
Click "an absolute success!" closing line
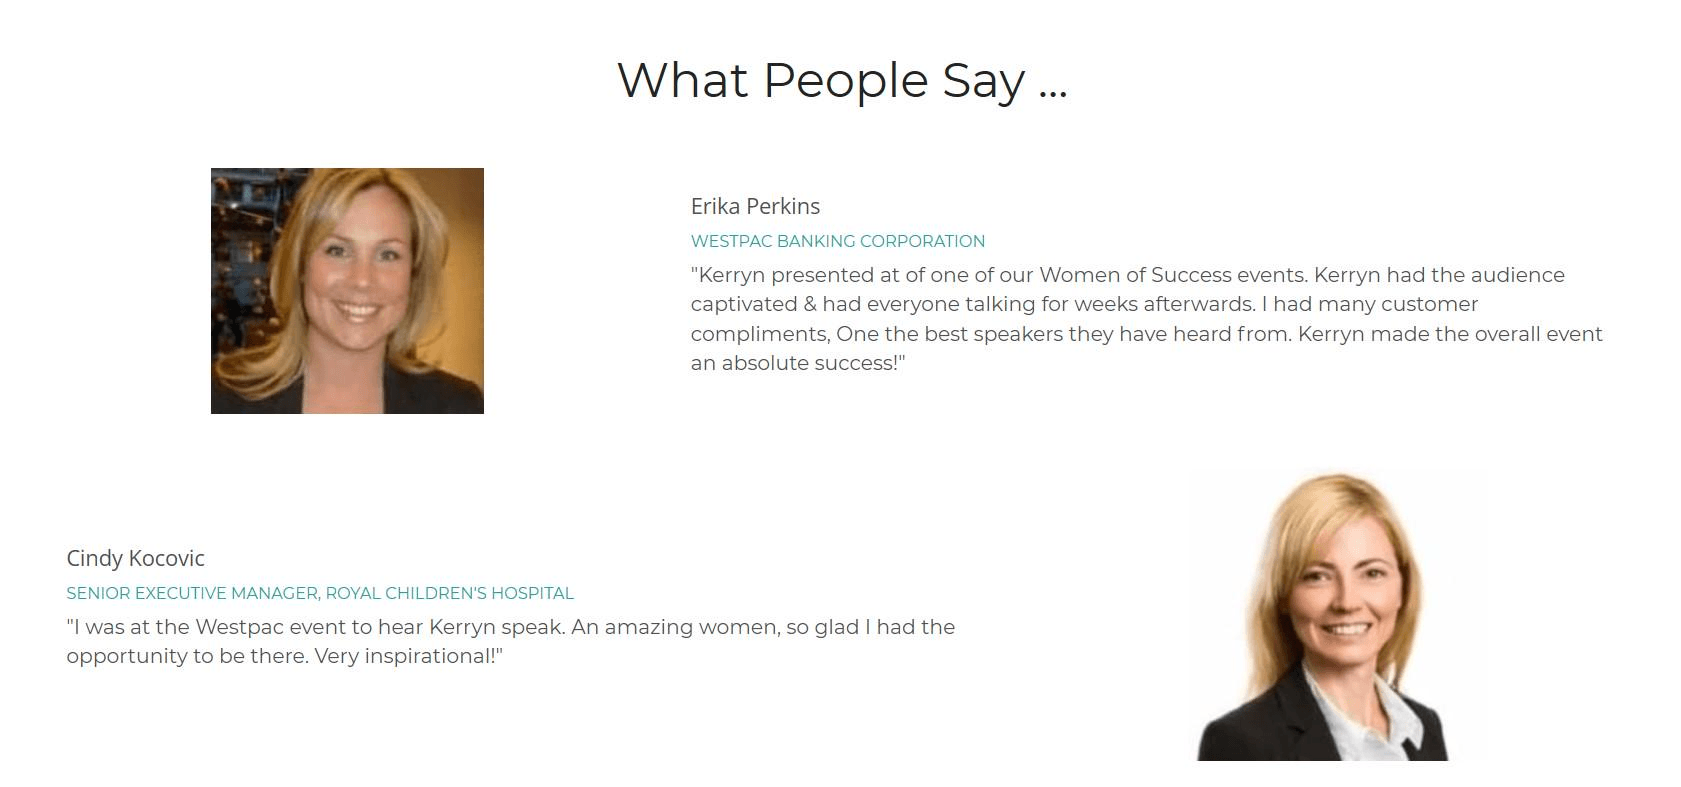click(797, 363)
